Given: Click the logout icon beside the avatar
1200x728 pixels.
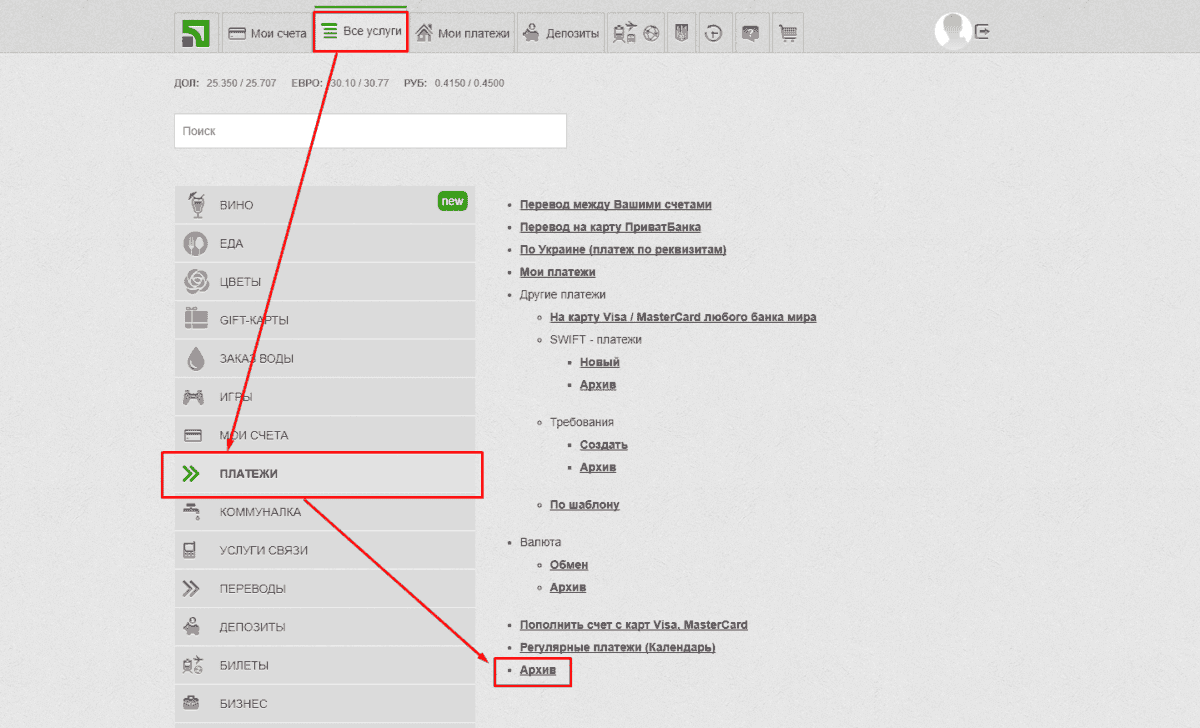Looking at the screenshot, I should (983, 31).
